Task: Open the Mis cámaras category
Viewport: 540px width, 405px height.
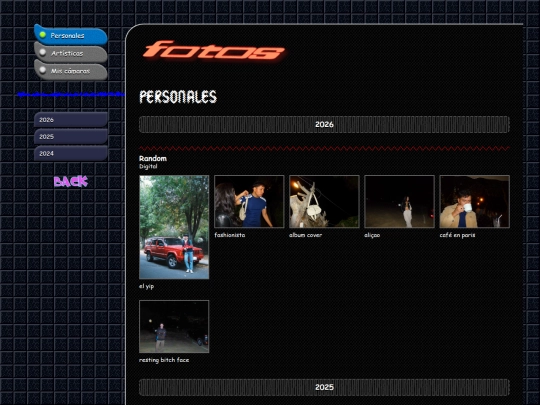Action: coord(71,71)
